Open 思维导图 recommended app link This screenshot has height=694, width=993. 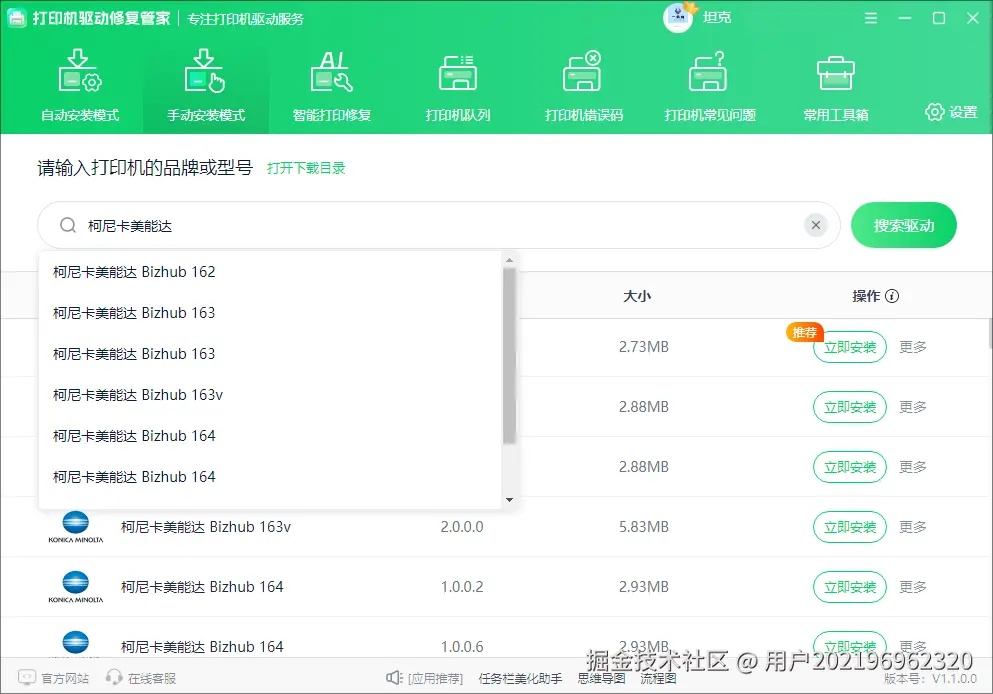point(602,678)
